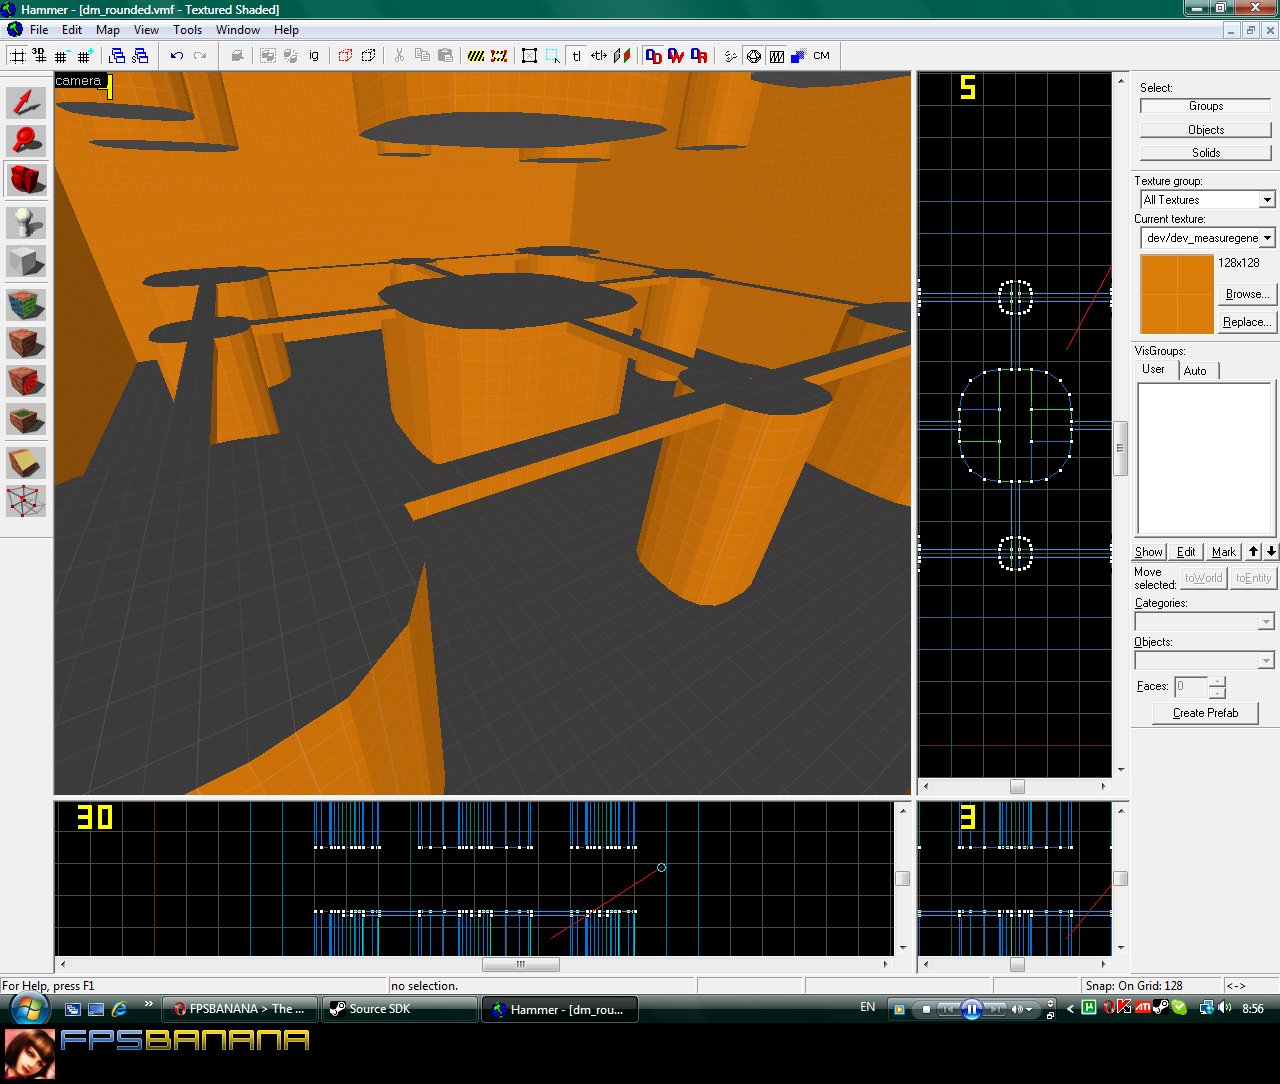Open the Toggle Texture Application tool
This screenshot has height=1084, width=1280.
27,305
